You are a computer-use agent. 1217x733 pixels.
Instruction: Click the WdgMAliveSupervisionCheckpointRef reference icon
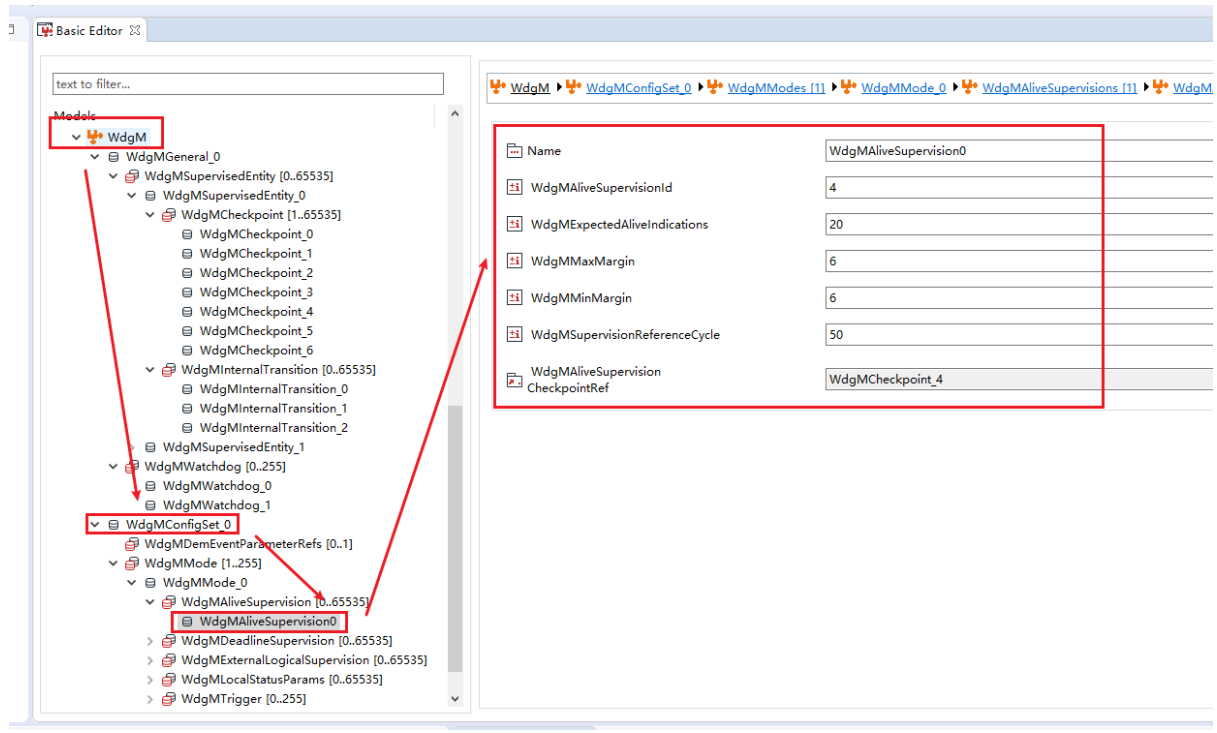tap(515, 379)
